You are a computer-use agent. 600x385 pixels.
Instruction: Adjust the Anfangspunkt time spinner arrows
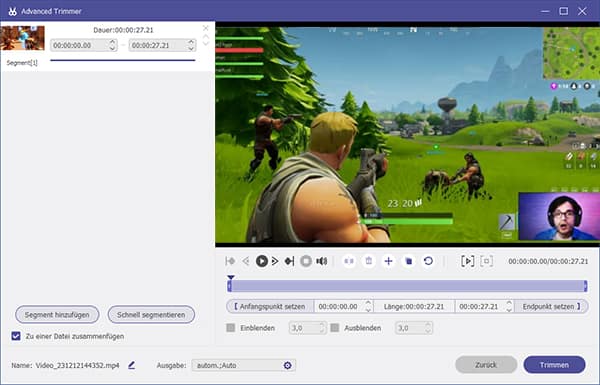[368, 307]
